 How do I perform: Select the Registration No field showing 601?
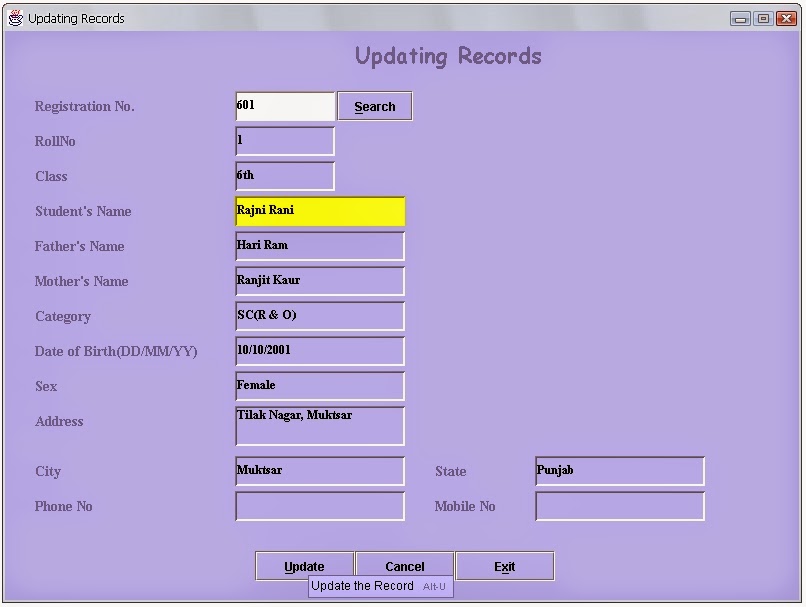284,106
